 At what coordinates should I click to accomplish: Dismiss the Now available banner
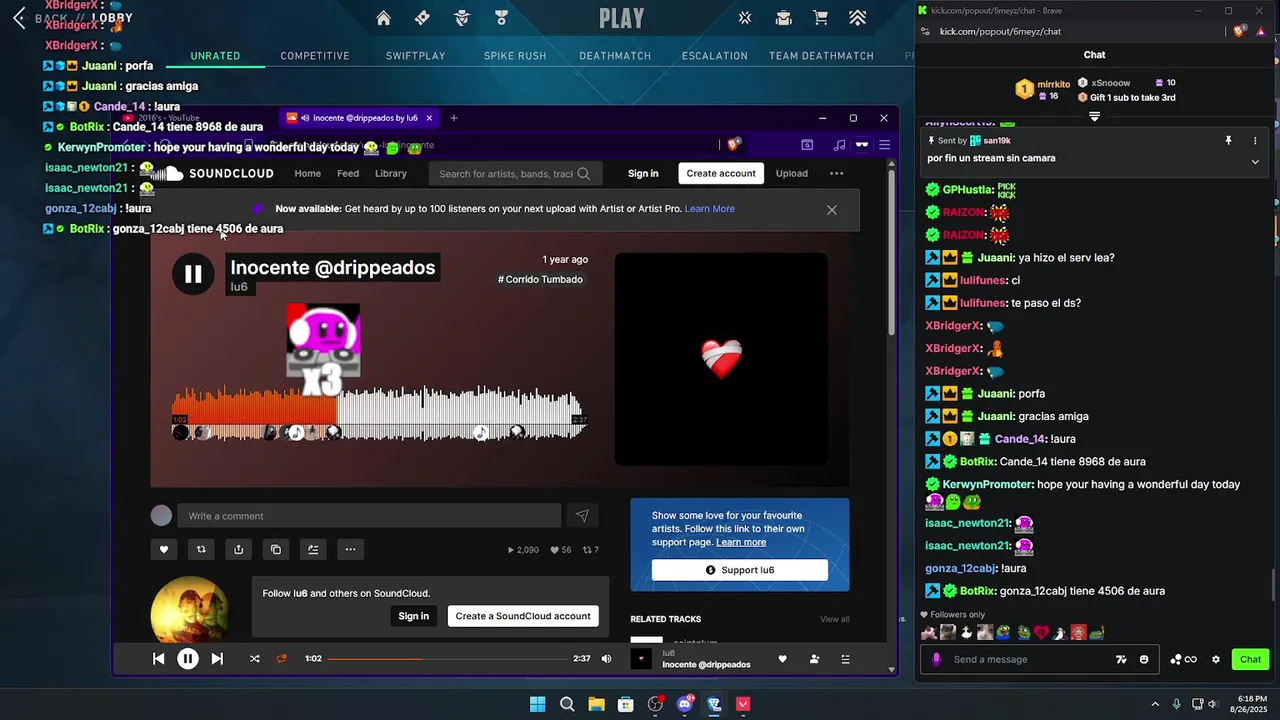831,209
